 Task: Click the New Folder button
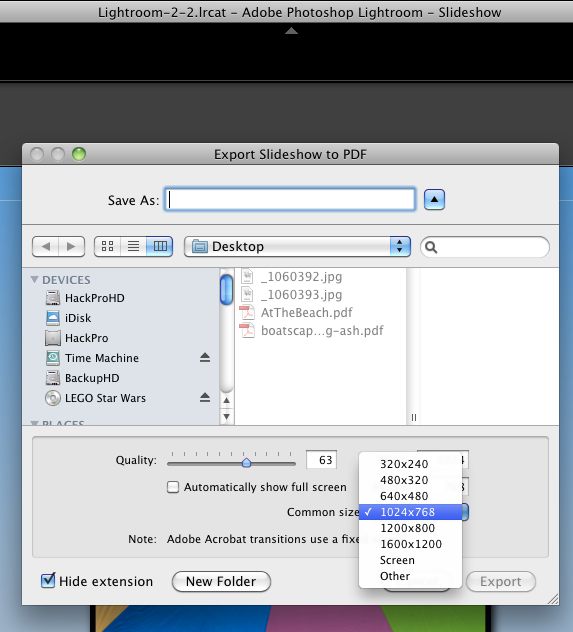tap(221, 581)
